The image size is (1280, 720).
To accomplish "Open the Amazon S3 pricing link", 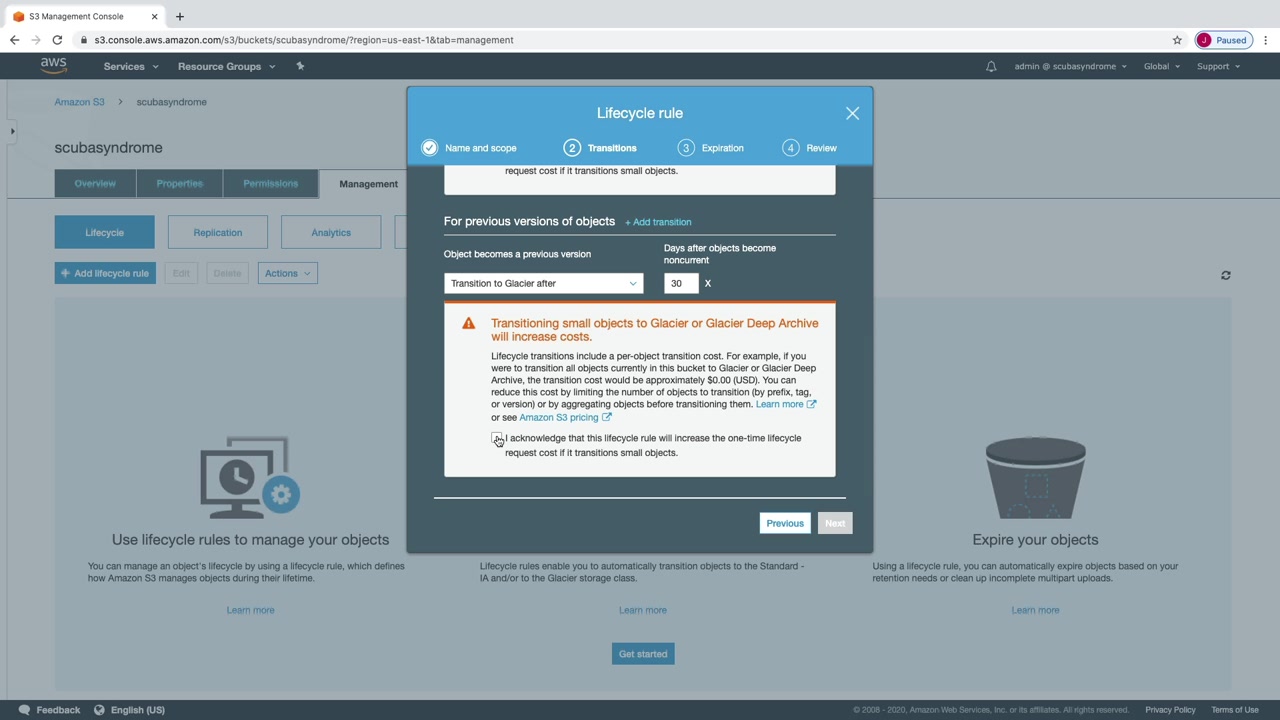I will 565,417.
